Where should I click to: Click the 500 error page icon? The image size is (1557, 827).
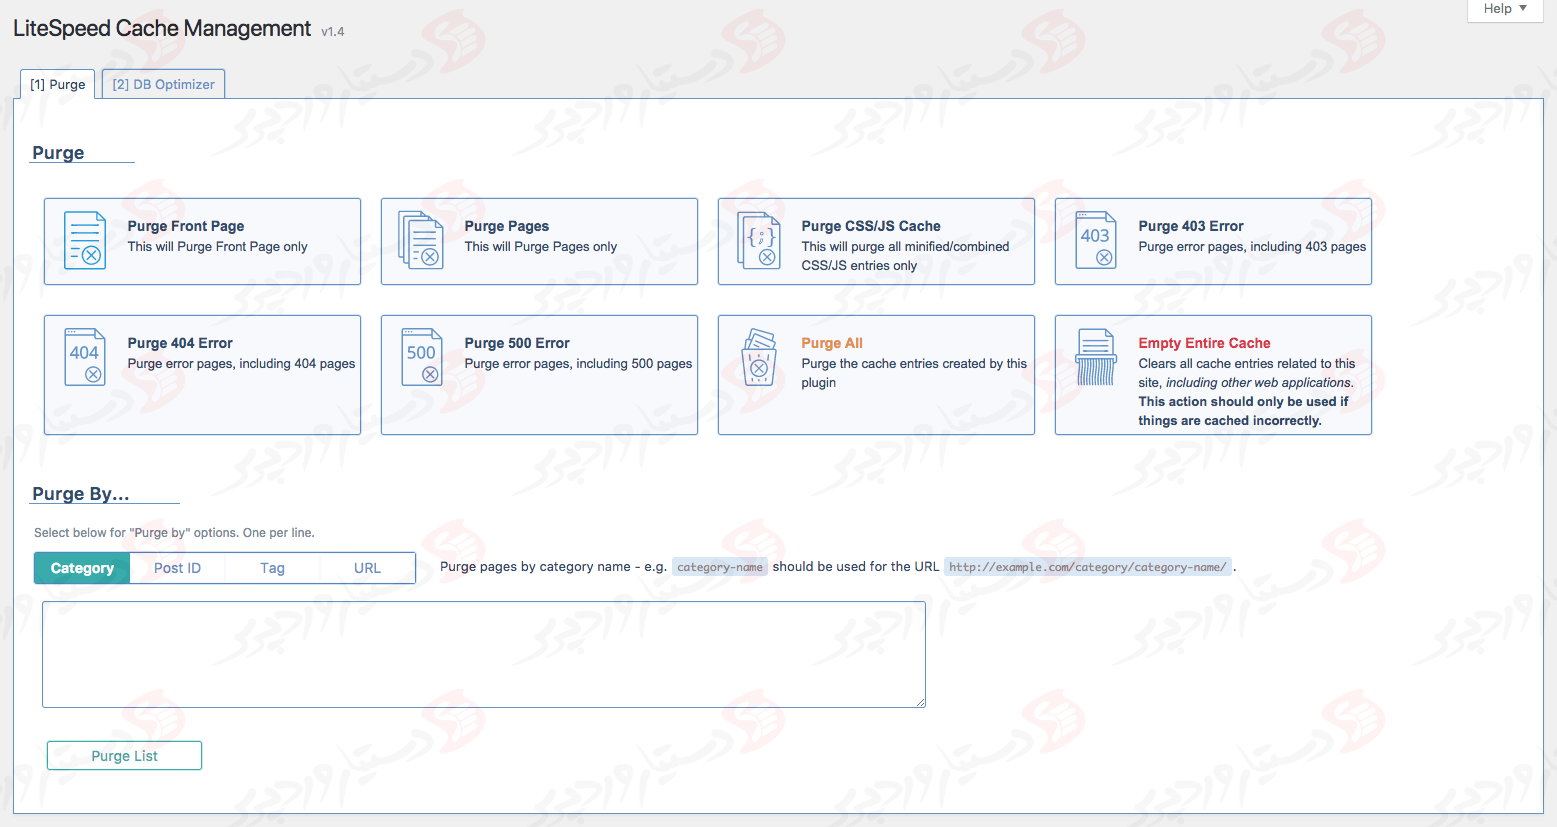coord(421,357)
